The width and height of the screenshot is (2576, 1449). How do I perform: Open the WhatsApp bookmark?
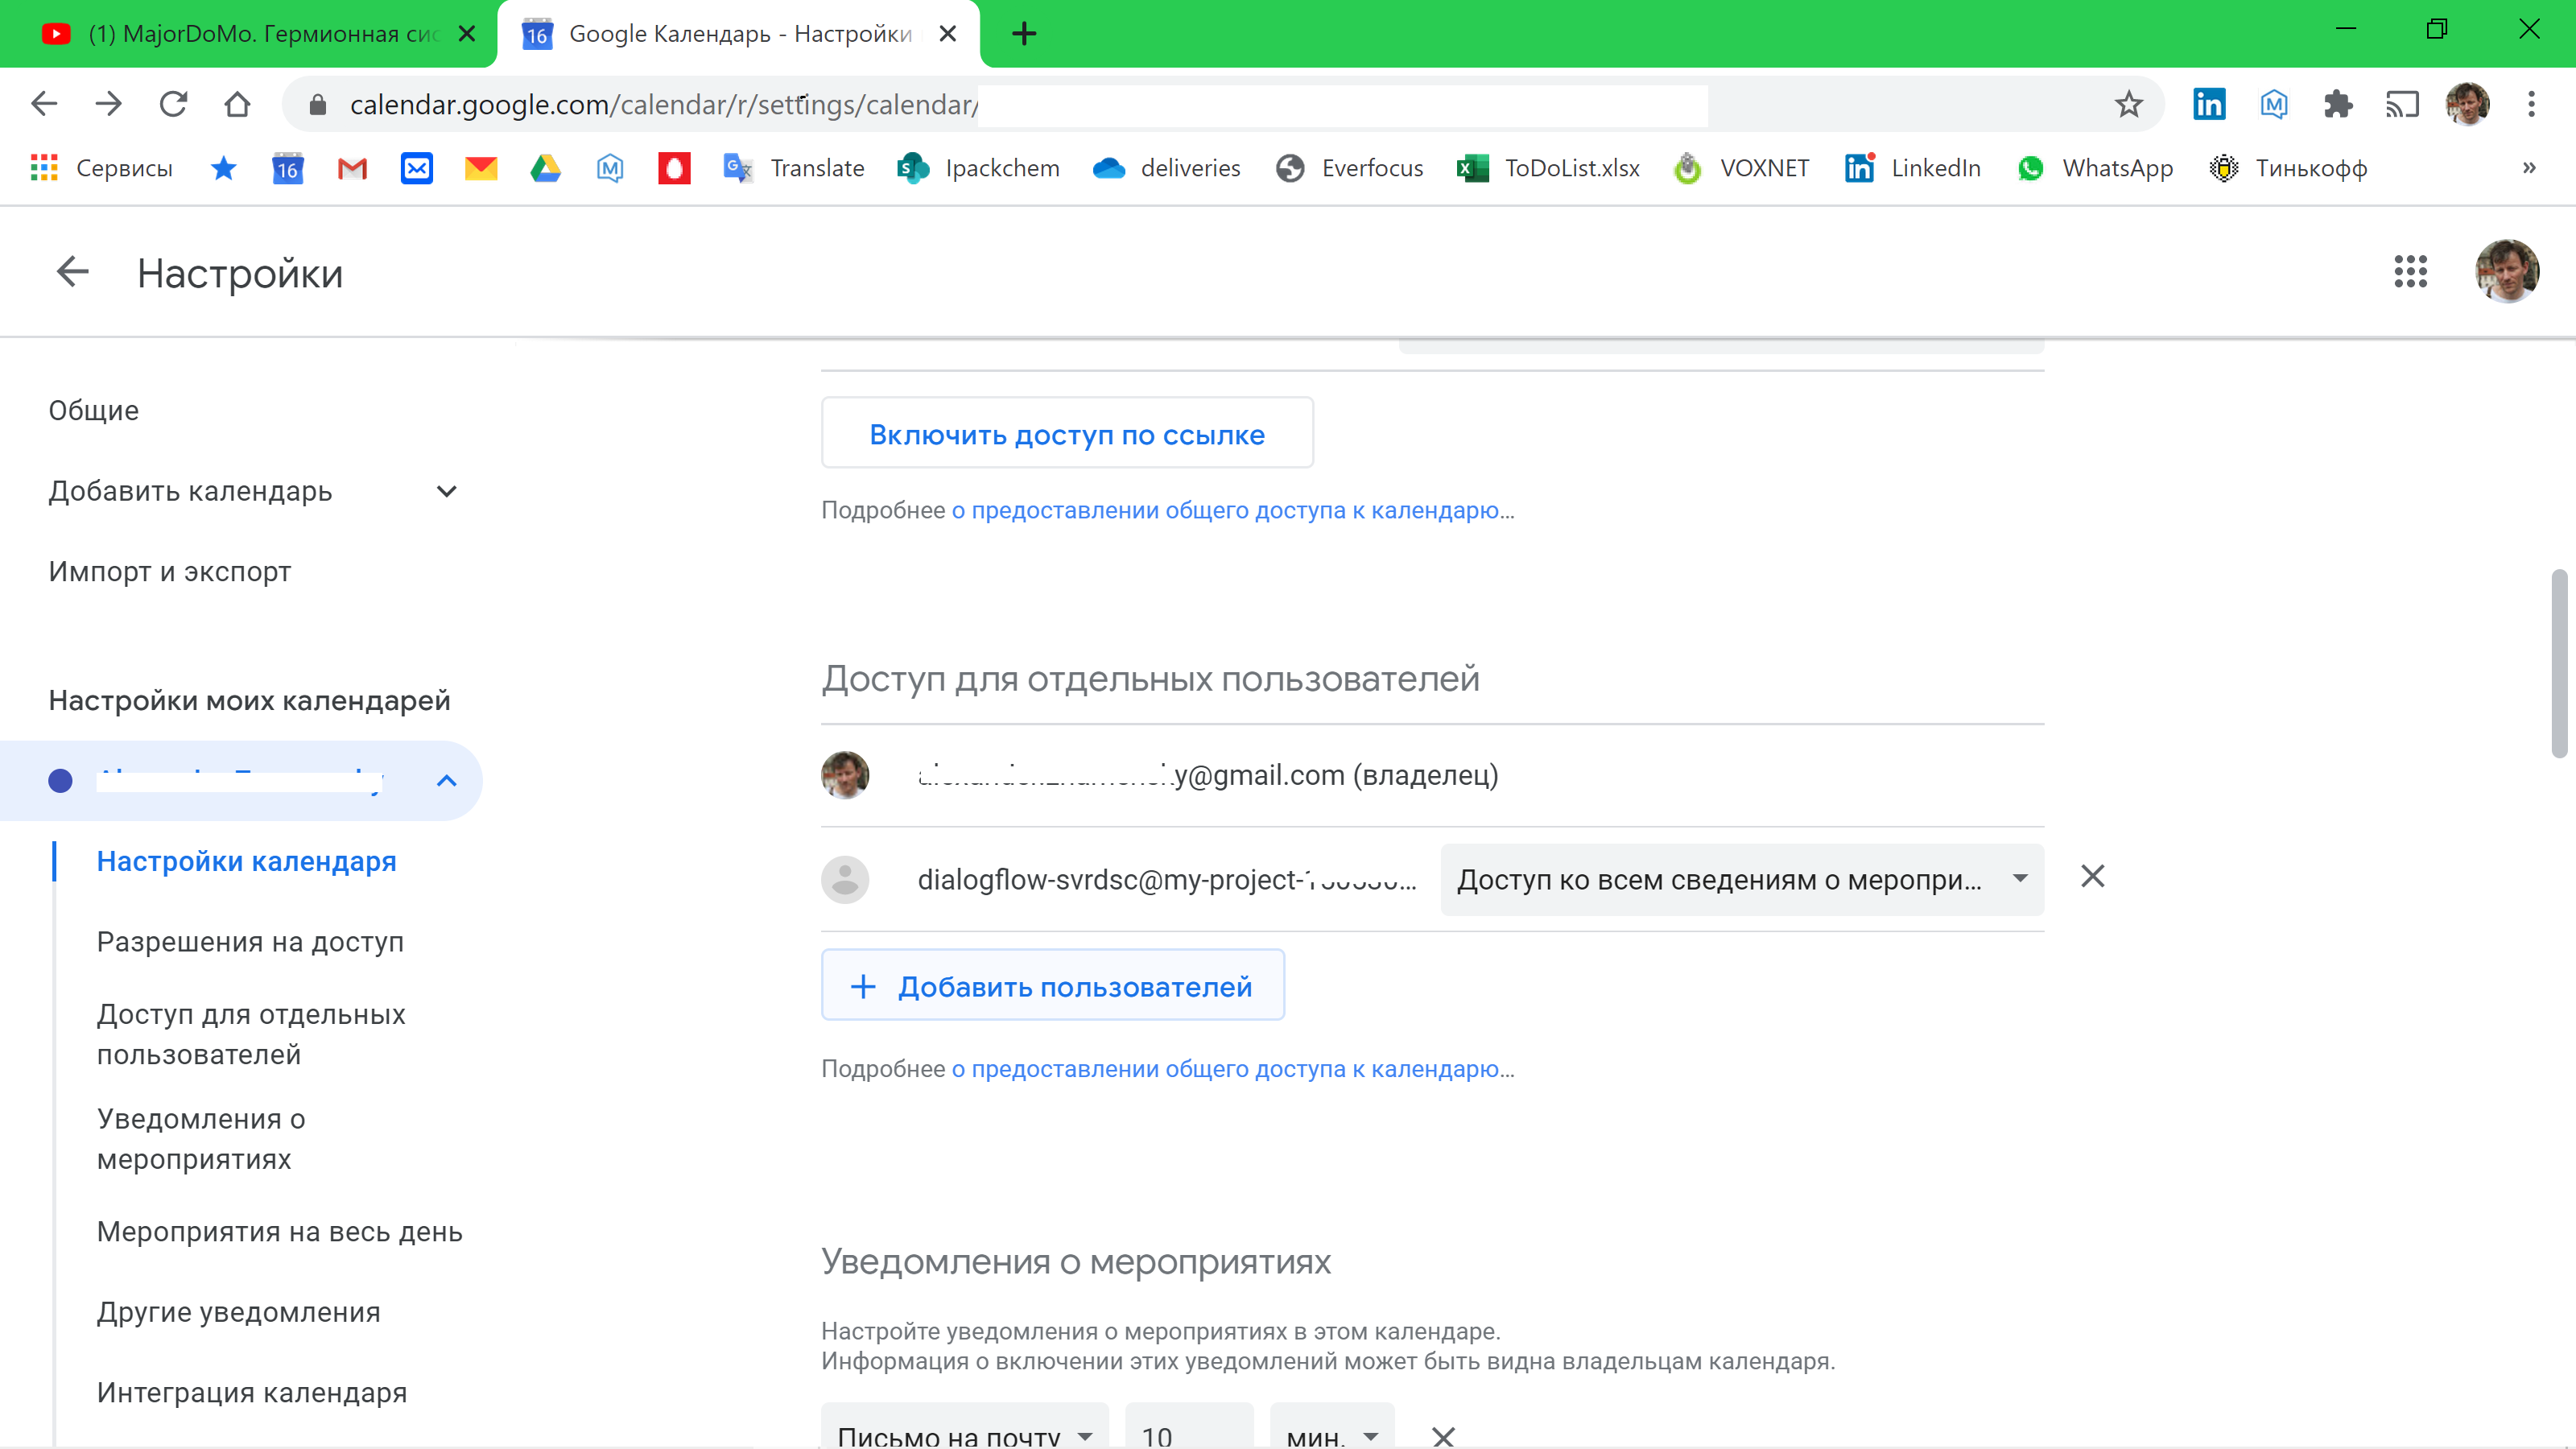(x=2096, y=168)
